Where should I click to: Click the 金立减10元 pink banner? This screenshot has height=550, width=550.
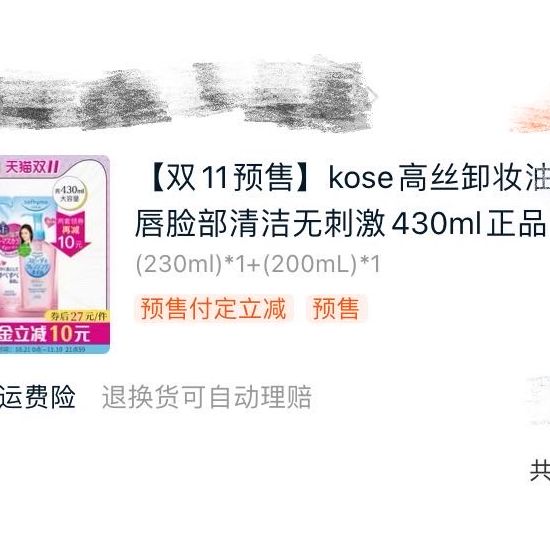[x=53, y=333]
